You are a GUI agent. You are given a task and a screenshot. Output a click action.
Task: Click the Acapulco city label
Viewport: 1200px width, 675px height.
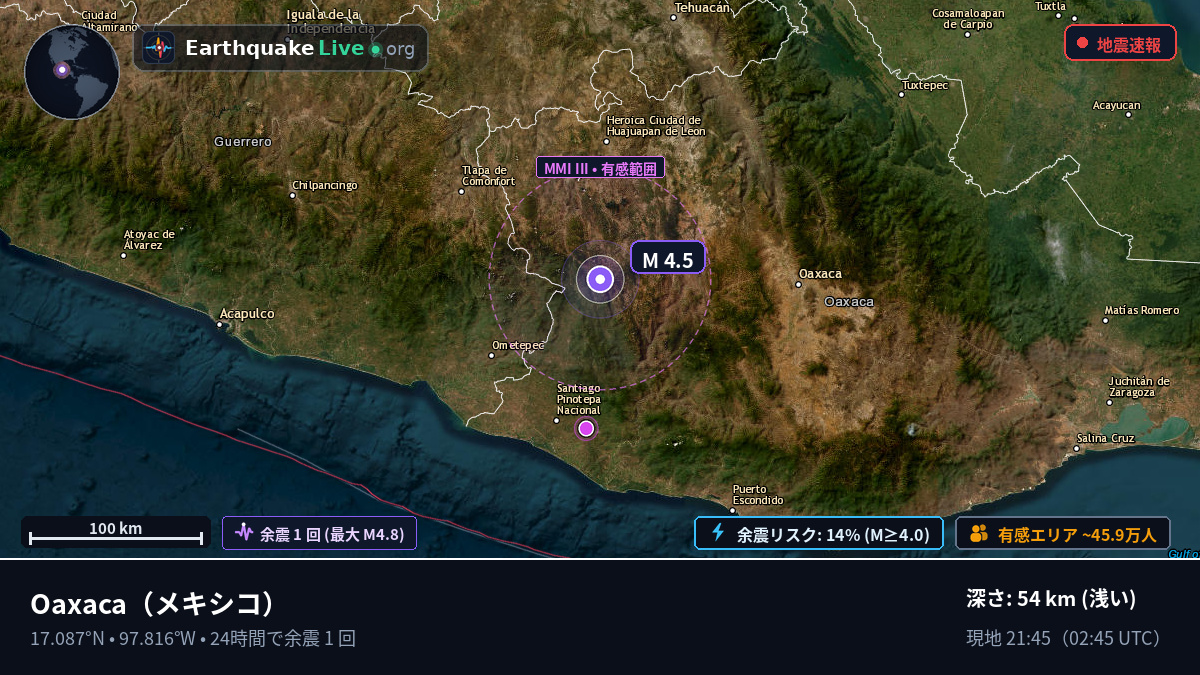(247, 313)
